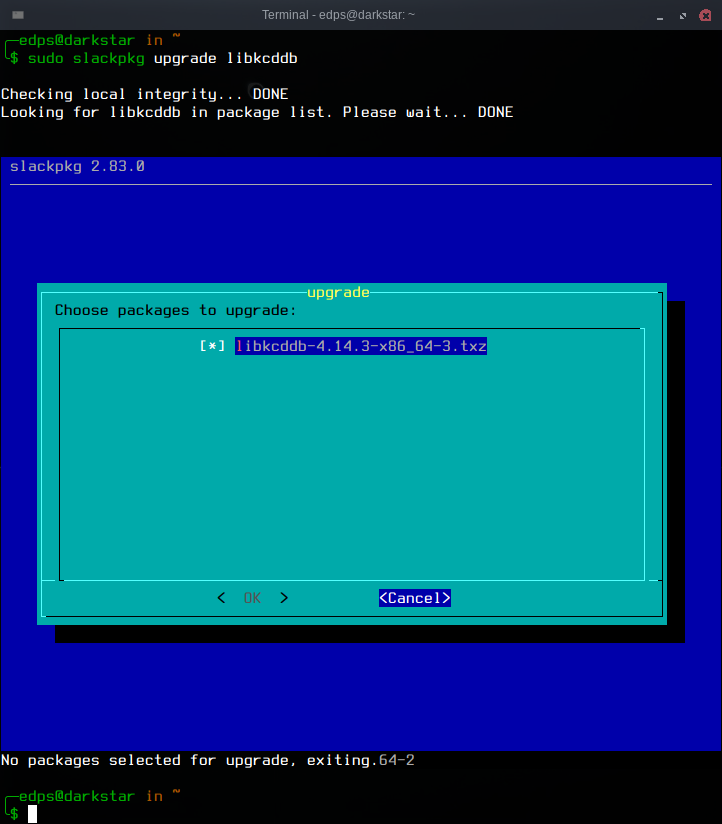Click the Cancel button
This screenshot has width=722, height=824.
point(415,598)
